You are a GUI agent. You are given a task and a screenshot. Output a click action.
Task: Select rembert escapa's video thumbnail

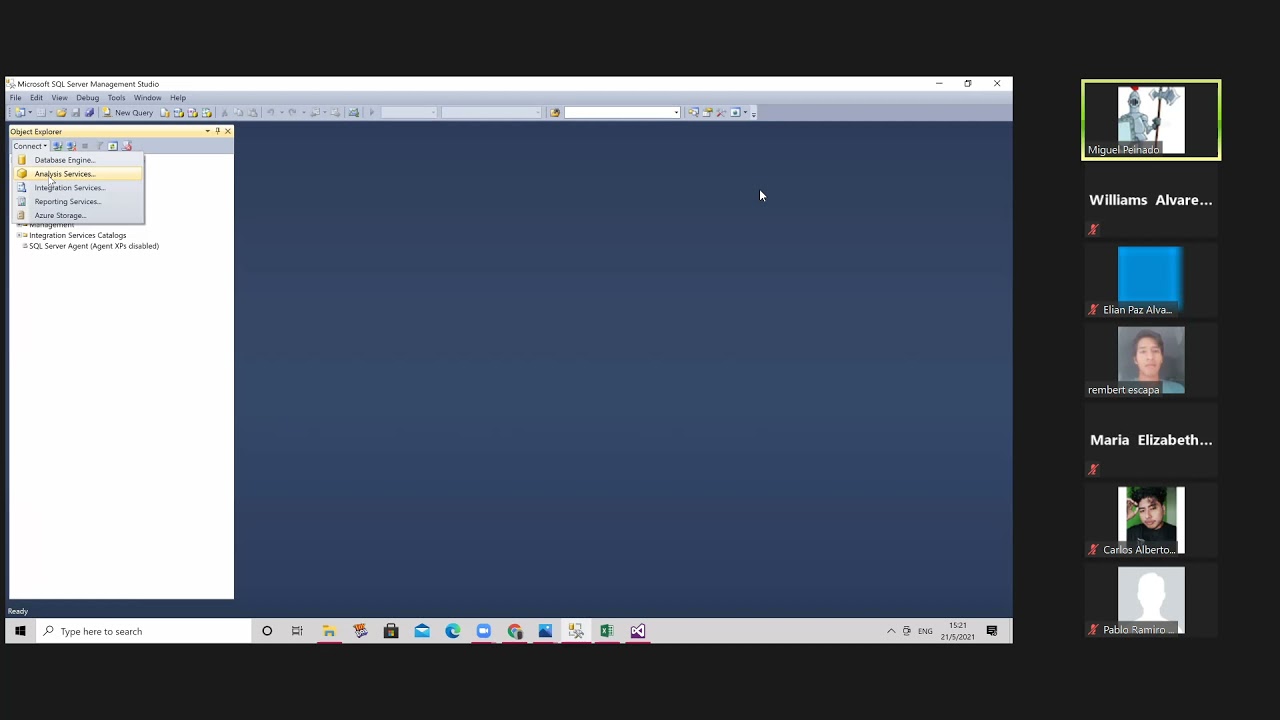(x=1151, y=360)
